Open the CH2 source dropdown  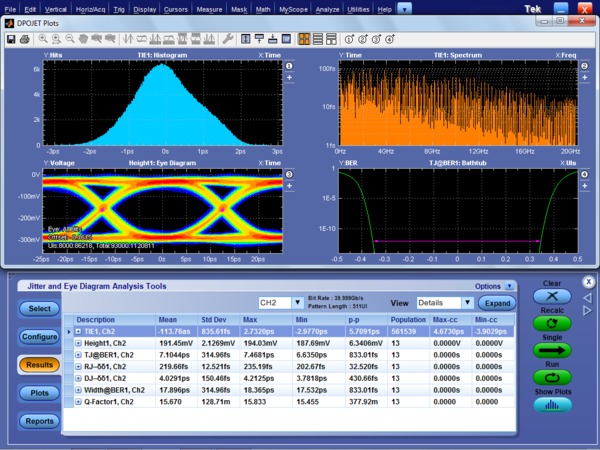(x=280, y=302)
